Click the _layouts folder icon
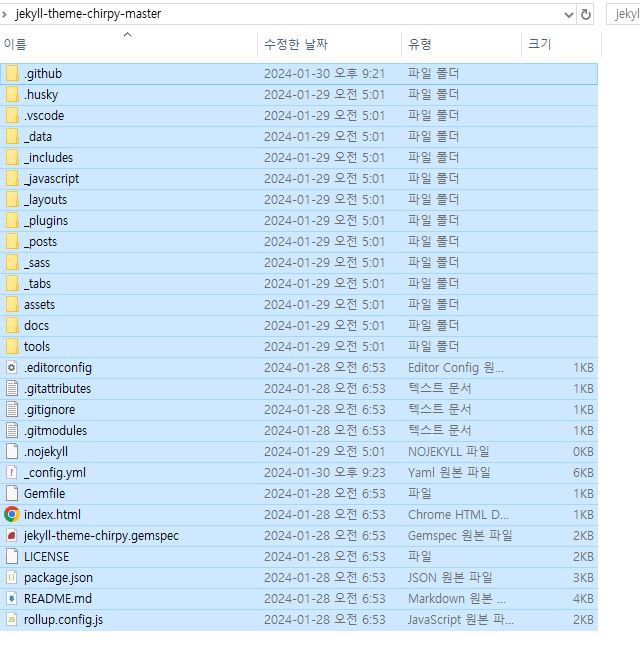Image resolution: width=640 pixels, height=645 pixels. [12, 200]
